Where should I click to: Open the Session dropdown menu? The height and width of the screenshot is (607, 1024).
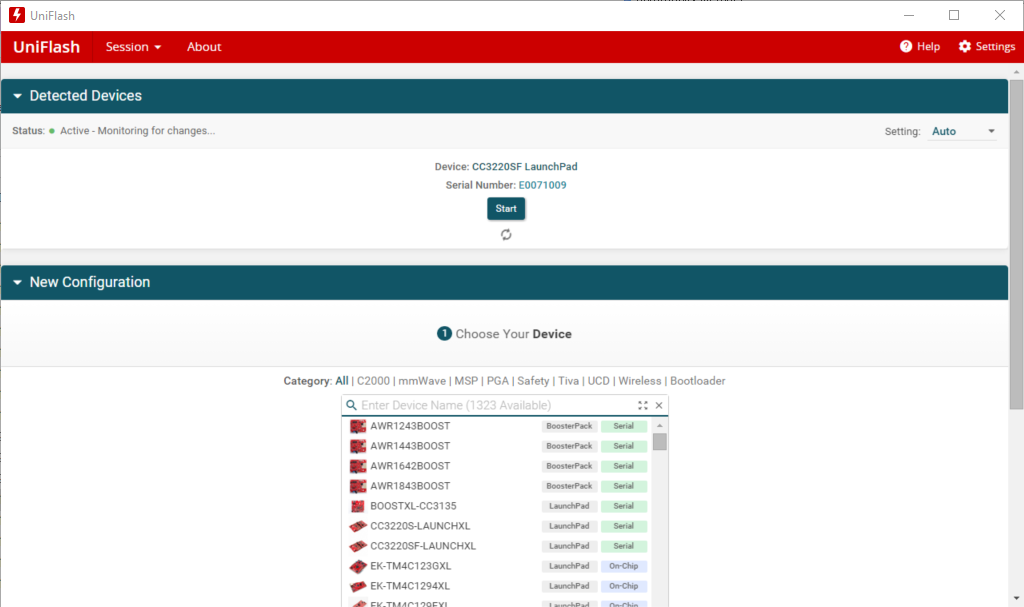[133, 47]
